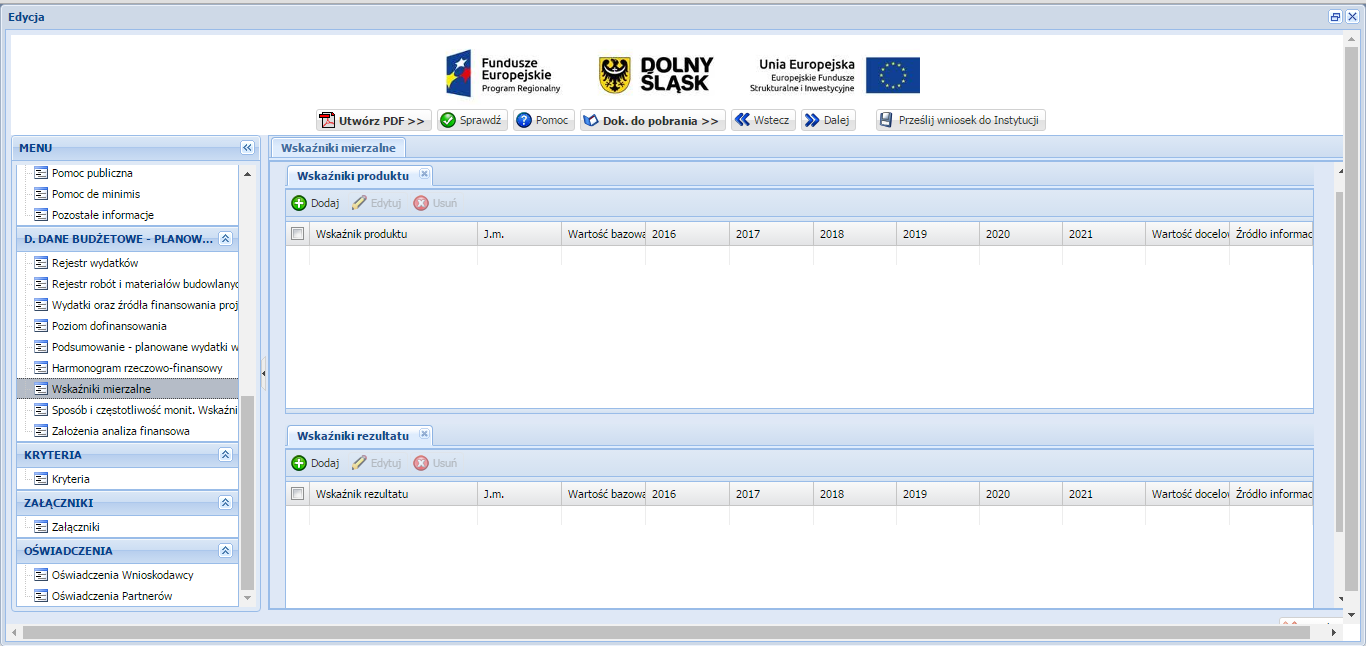This screenshot has width=1366, height=646.
Task: Click Usuń in Wskaźniki produktu toolbar
Action: coord(435,203)
